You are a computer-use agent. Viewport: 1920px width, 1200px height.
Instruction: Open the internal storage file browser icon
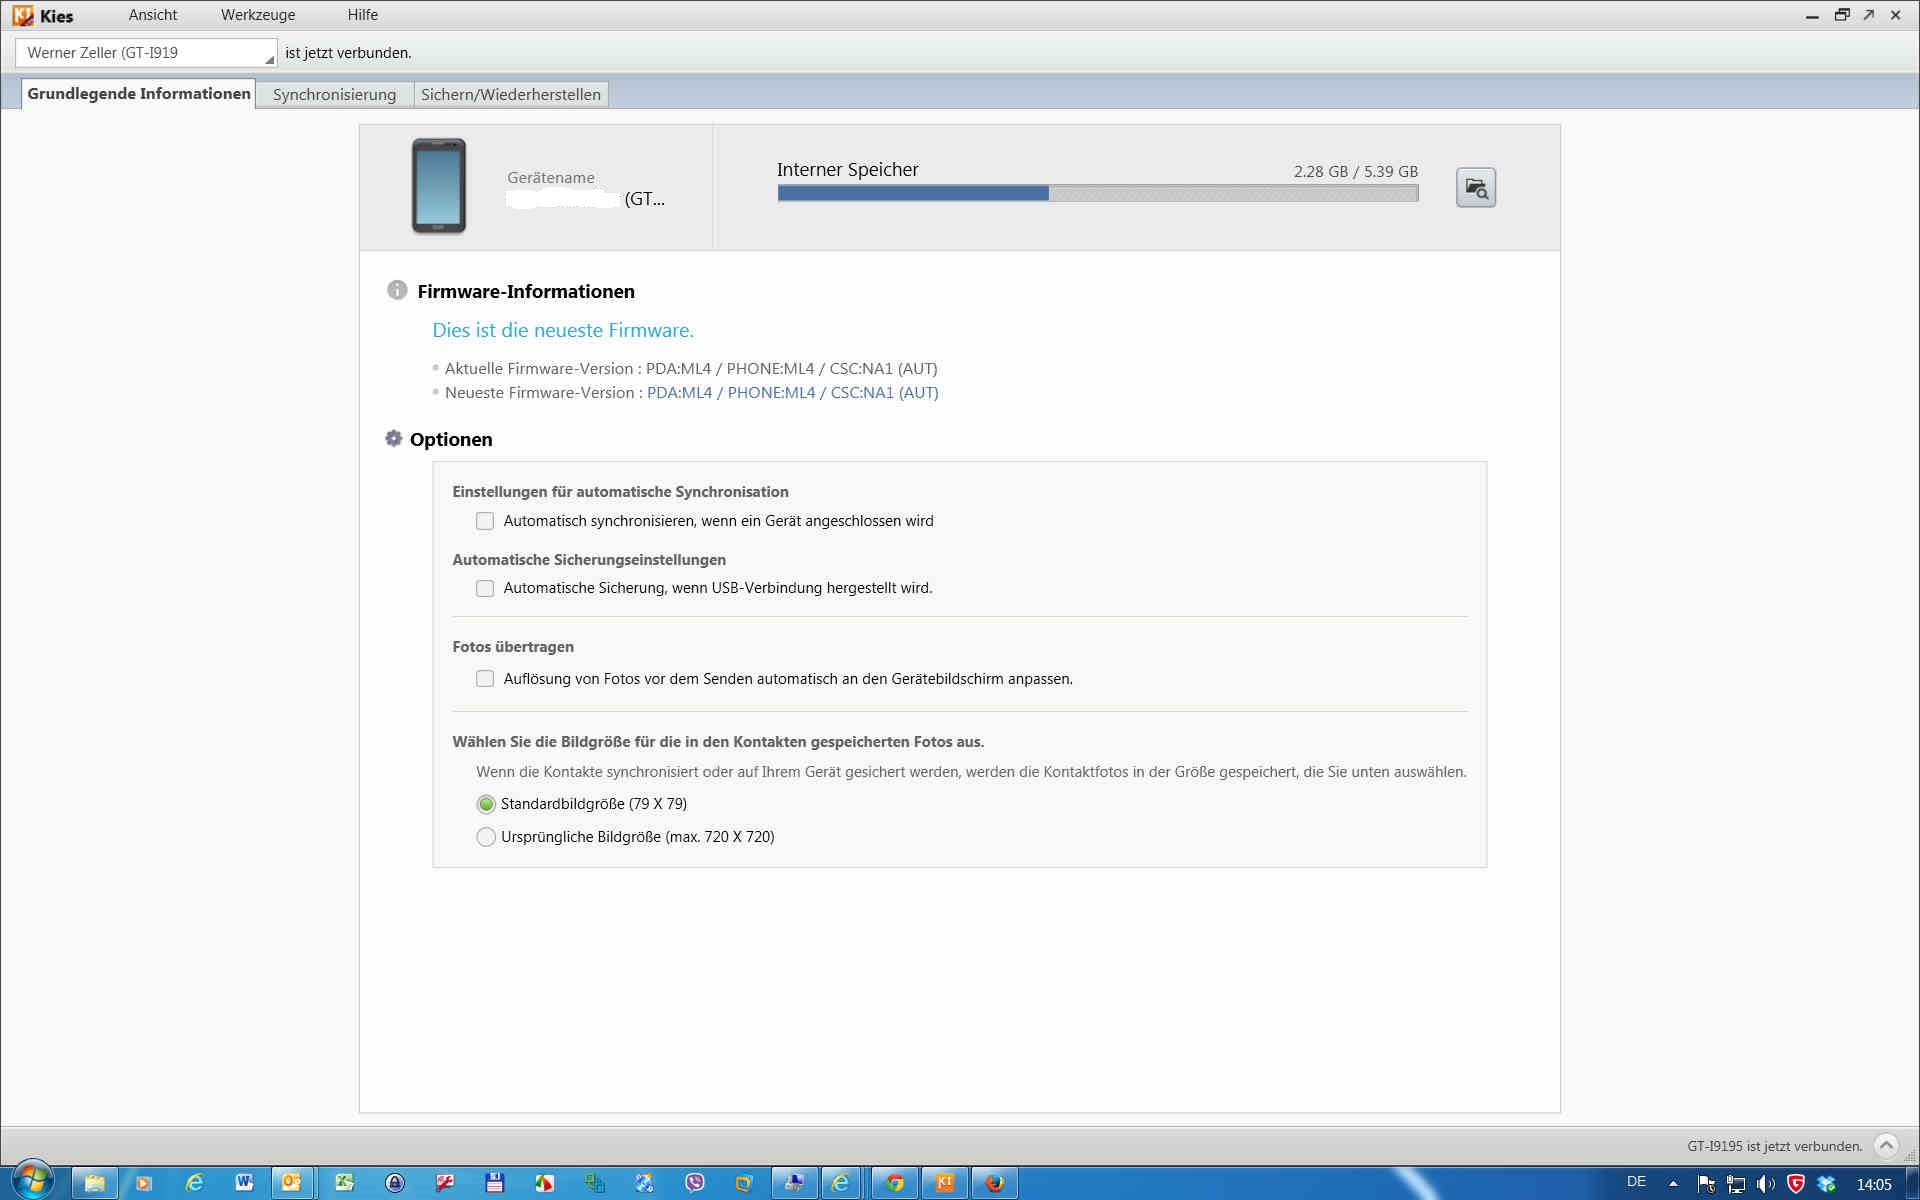1475,187
